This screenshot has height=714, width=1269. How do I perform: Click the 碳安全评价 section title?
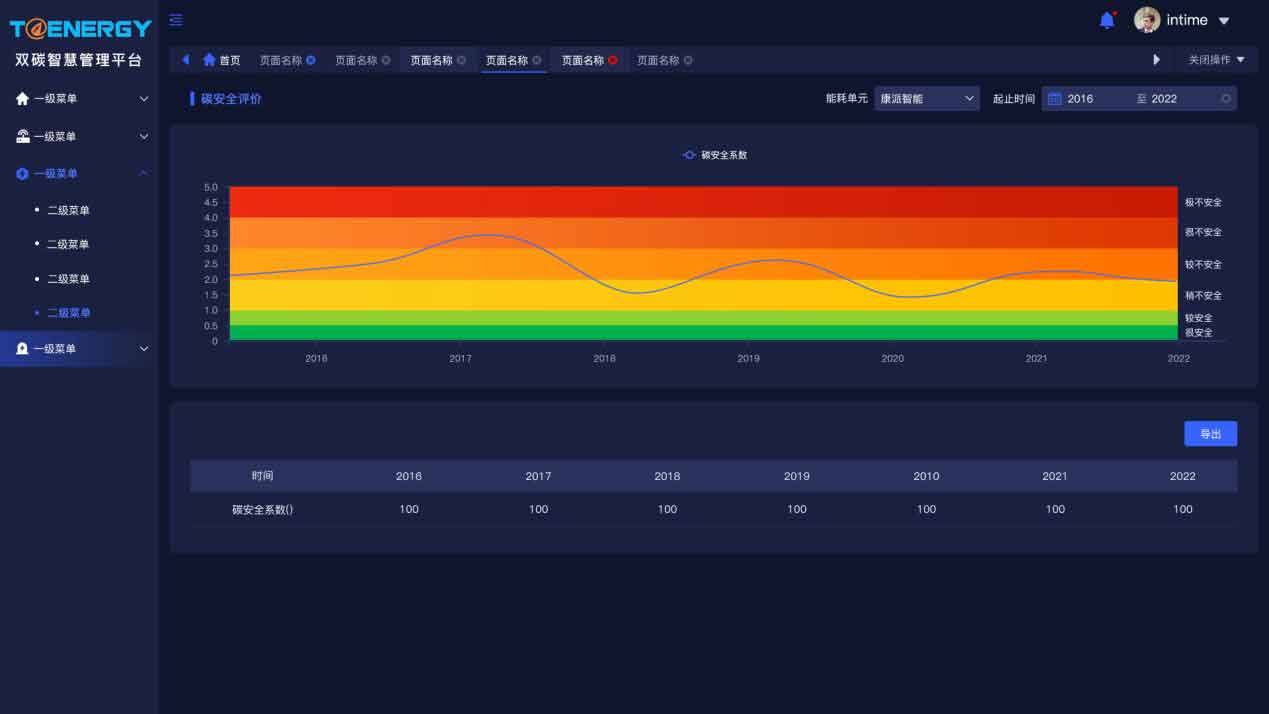231,99
